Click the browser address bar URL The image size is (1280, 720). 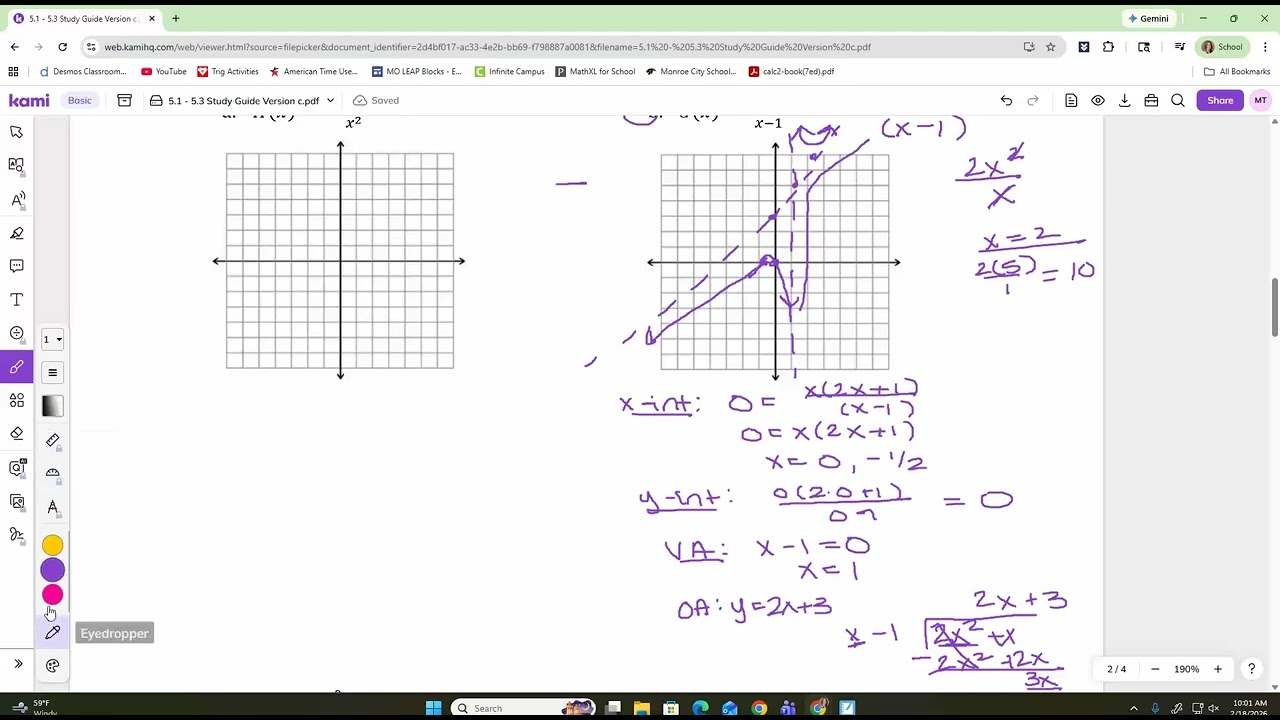pyautogui.click(x=487, y=47)
